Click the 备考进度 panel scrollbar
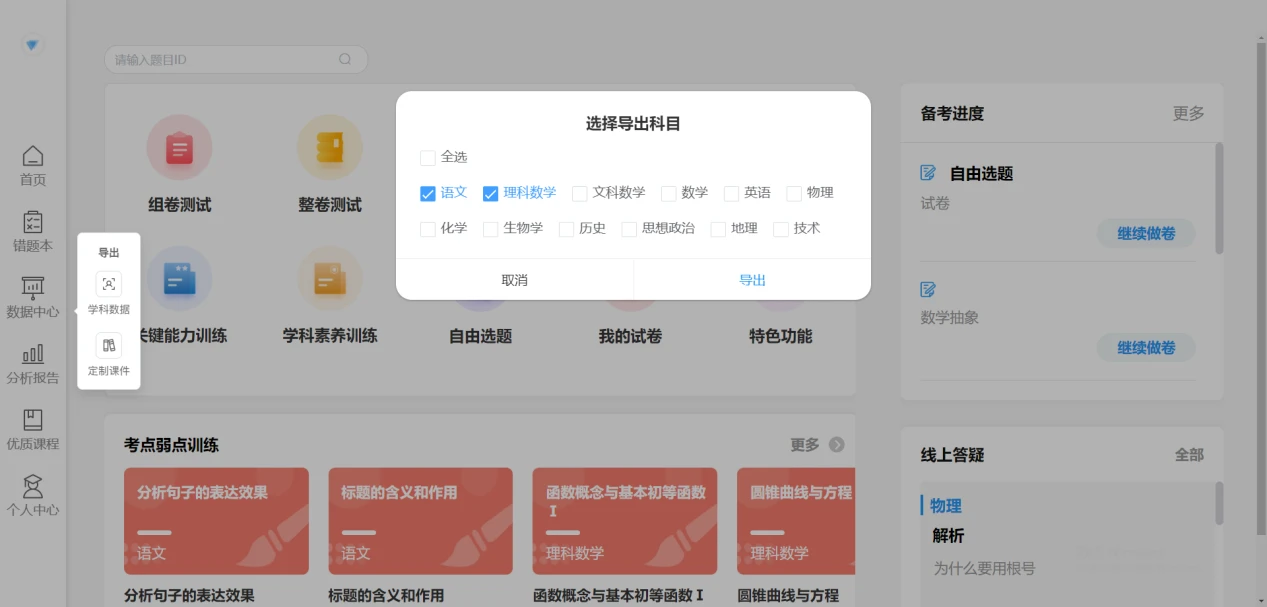The image size is (1267, 607). pos(1219,197)
